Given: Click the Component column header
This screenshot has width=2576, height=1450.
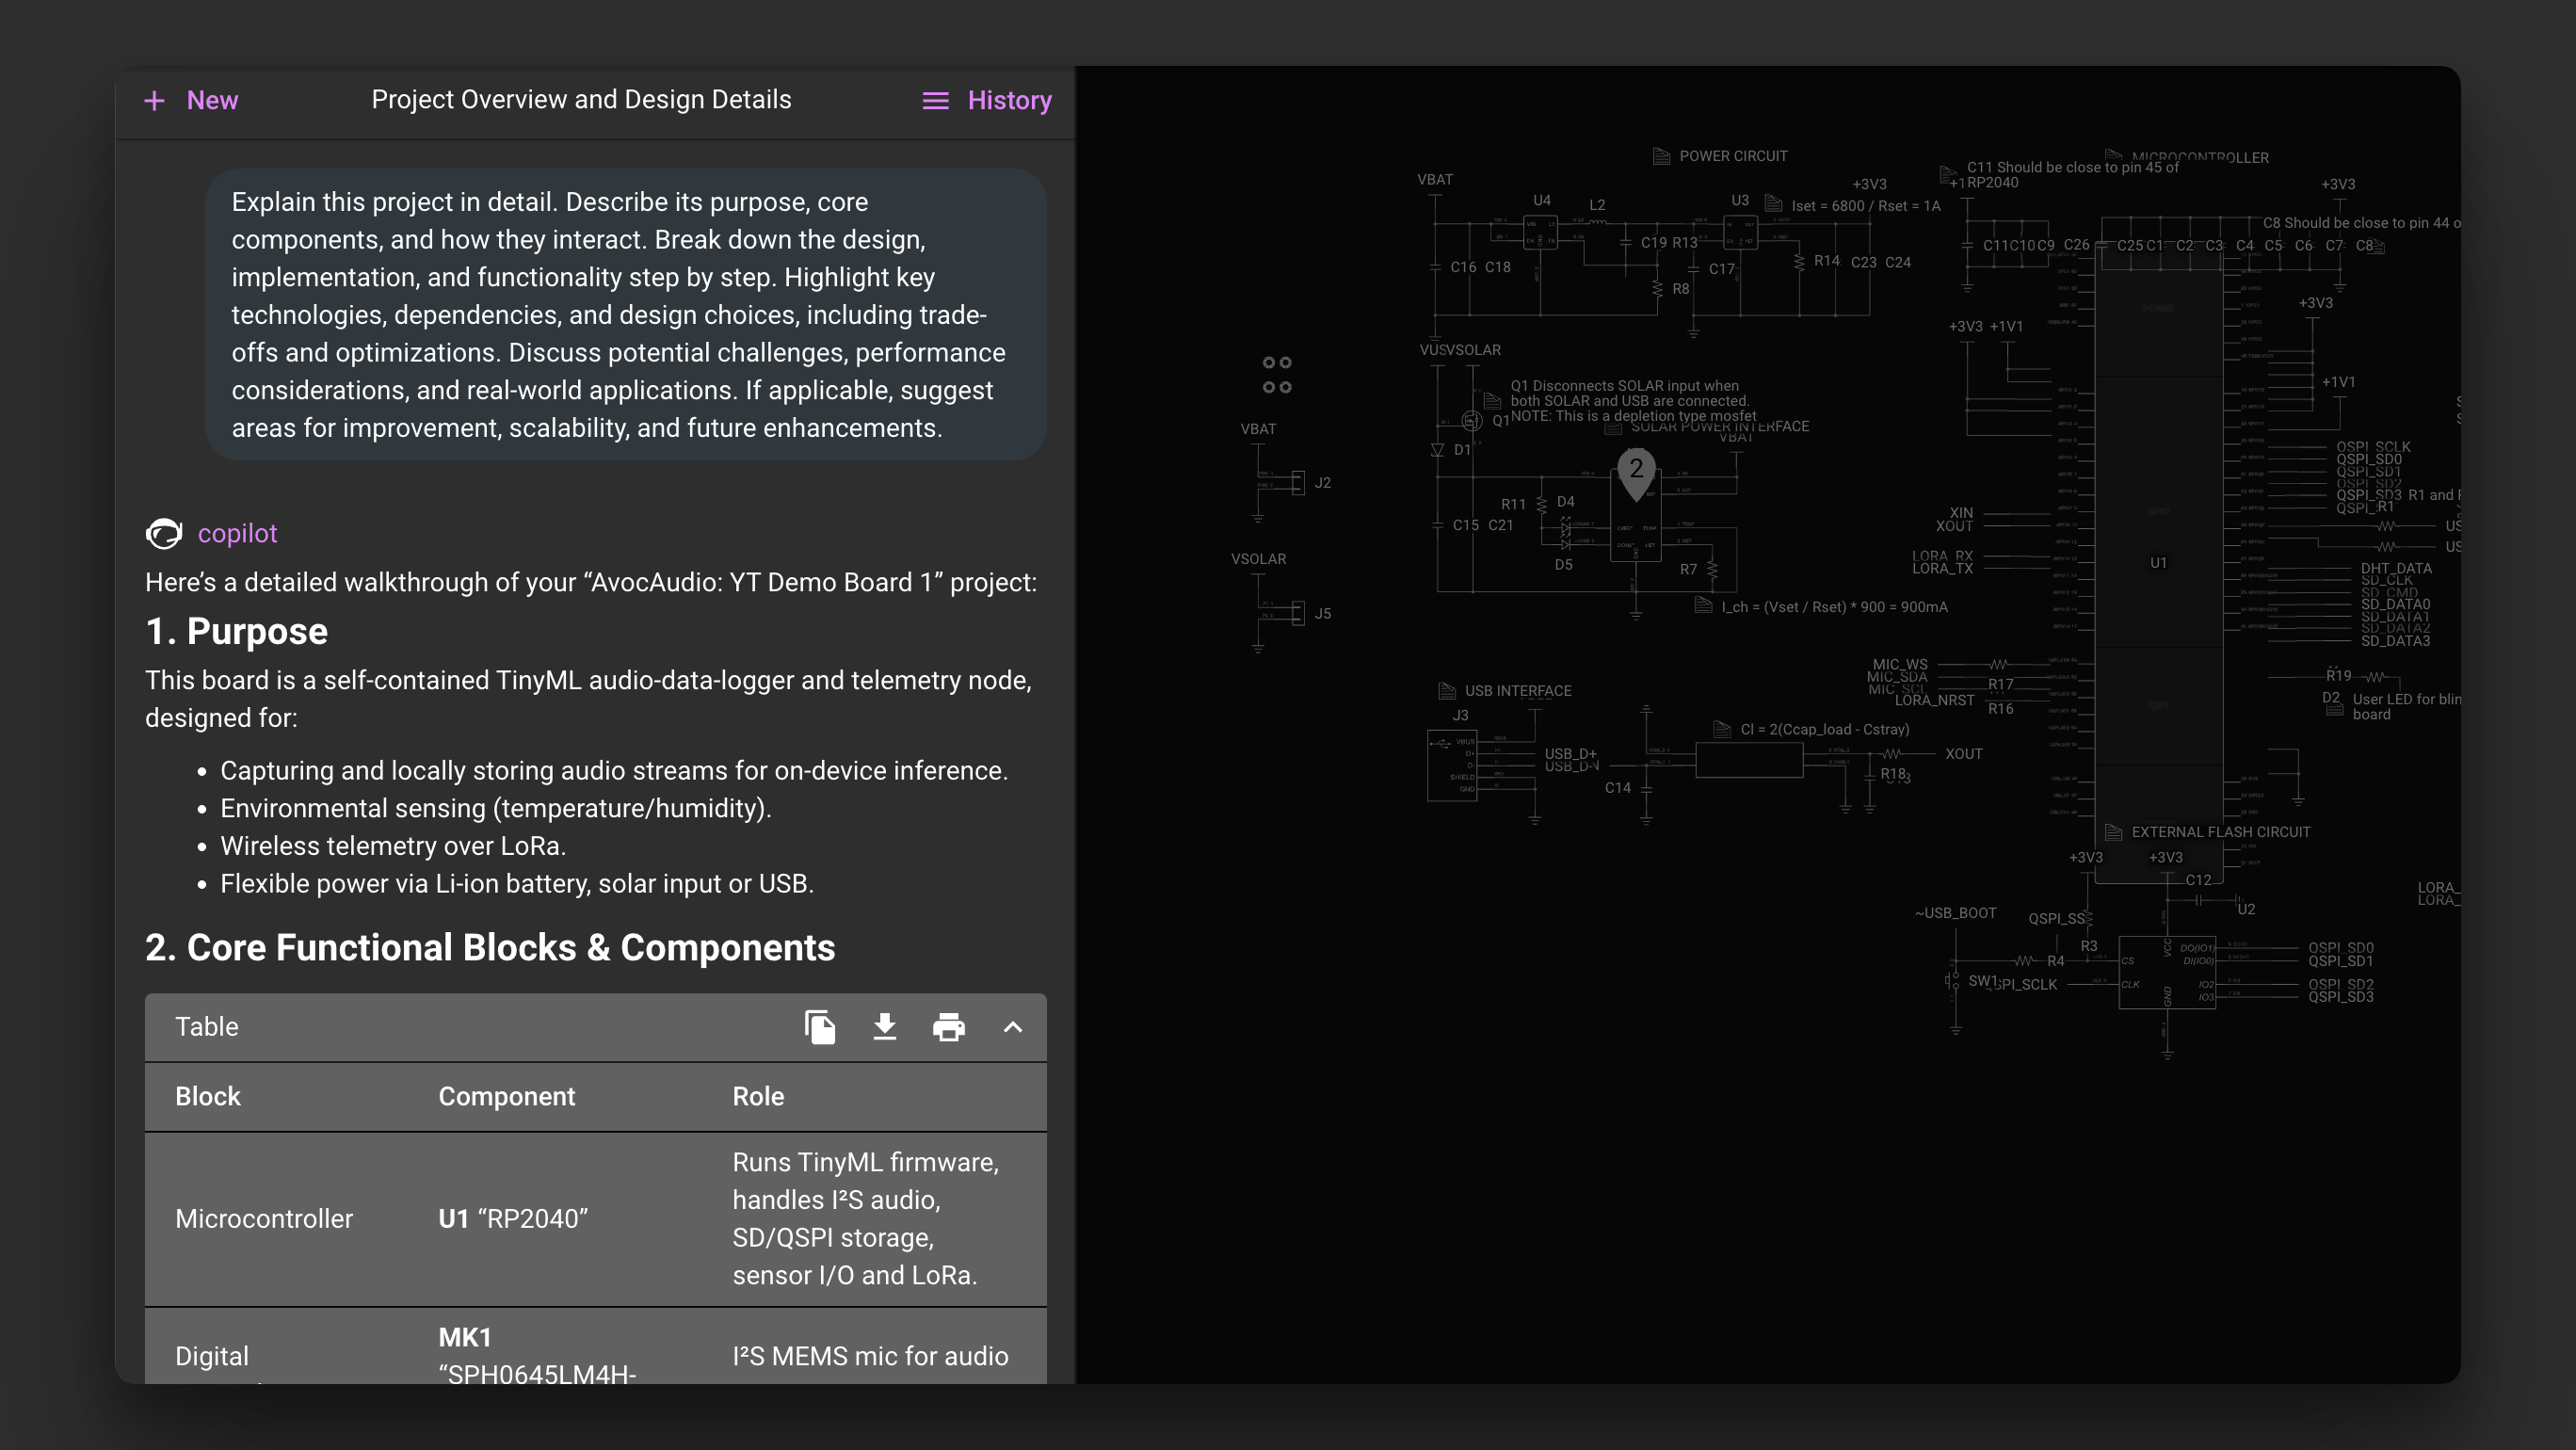Looking at the screenshot, I should click(x=506, y=1096).
